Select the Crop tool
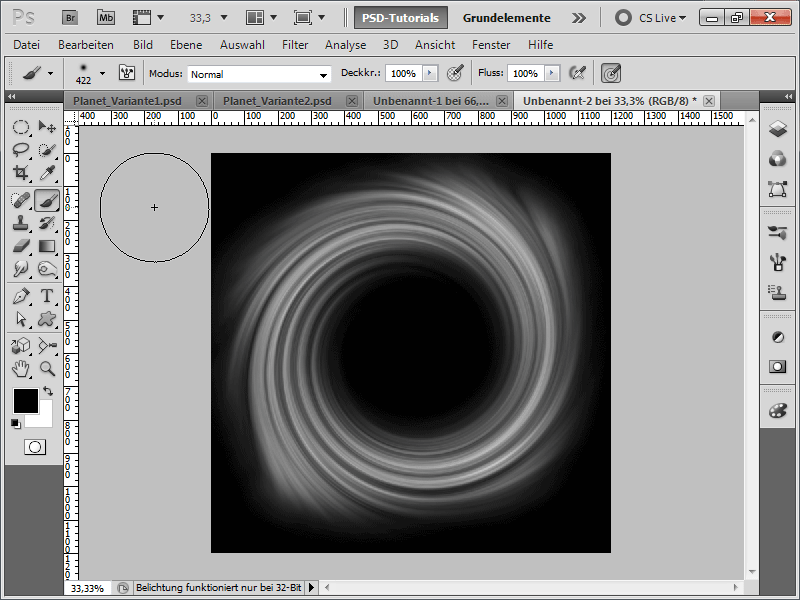Image resolution: width=800 pixels, height=600 pixels. 20,173
